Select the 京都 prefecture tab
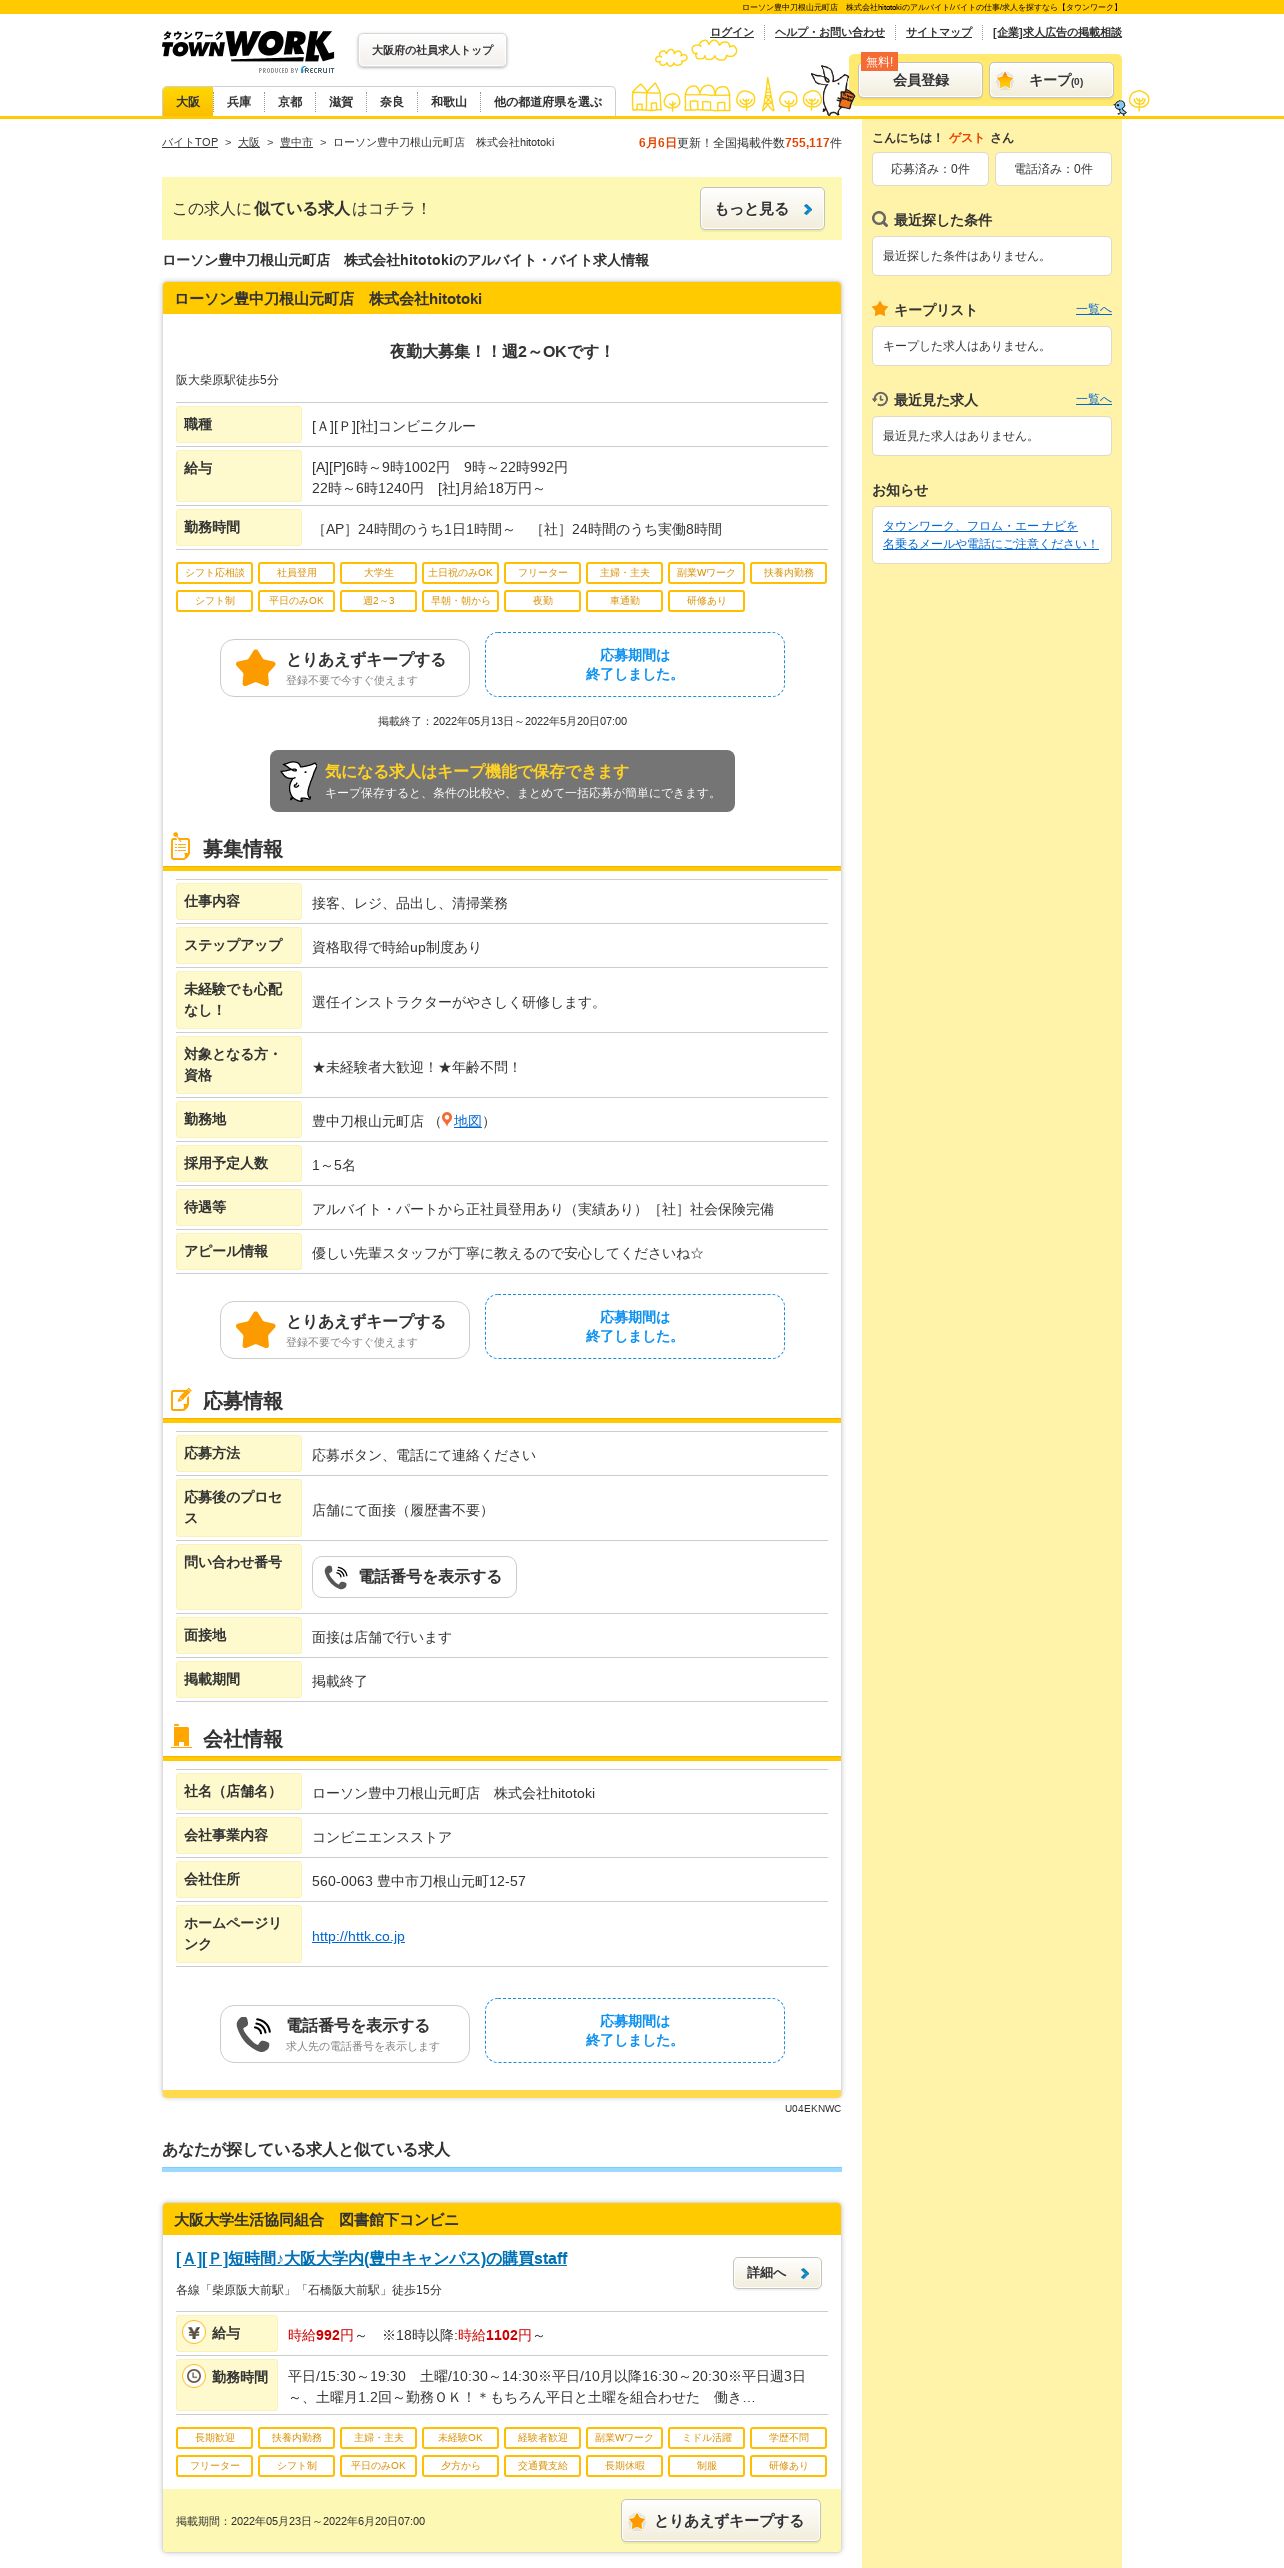The width and height of the screenshot is (1284, 2568). pyautogui.click(x=290, y=102)
